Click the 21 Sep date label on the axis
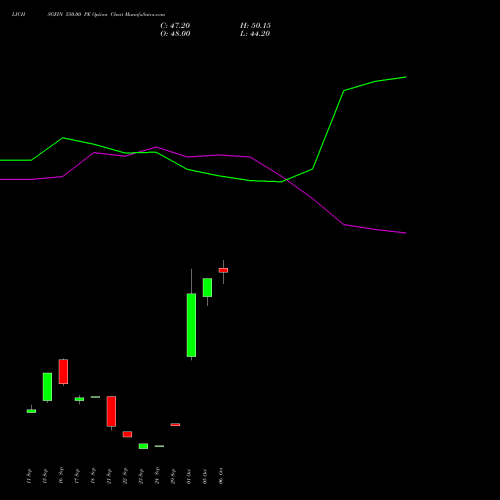 109,476
